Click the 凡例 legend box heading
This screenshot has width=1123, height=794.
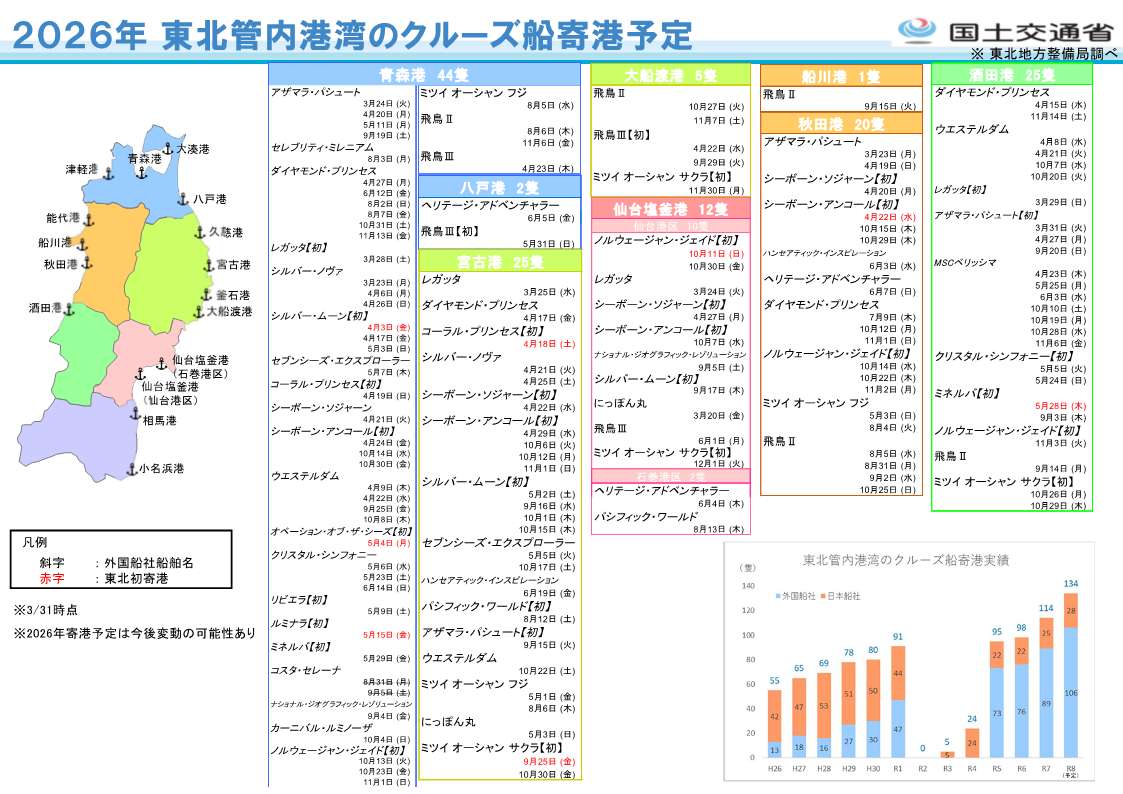pyautogui.click(x=35, y=543)
